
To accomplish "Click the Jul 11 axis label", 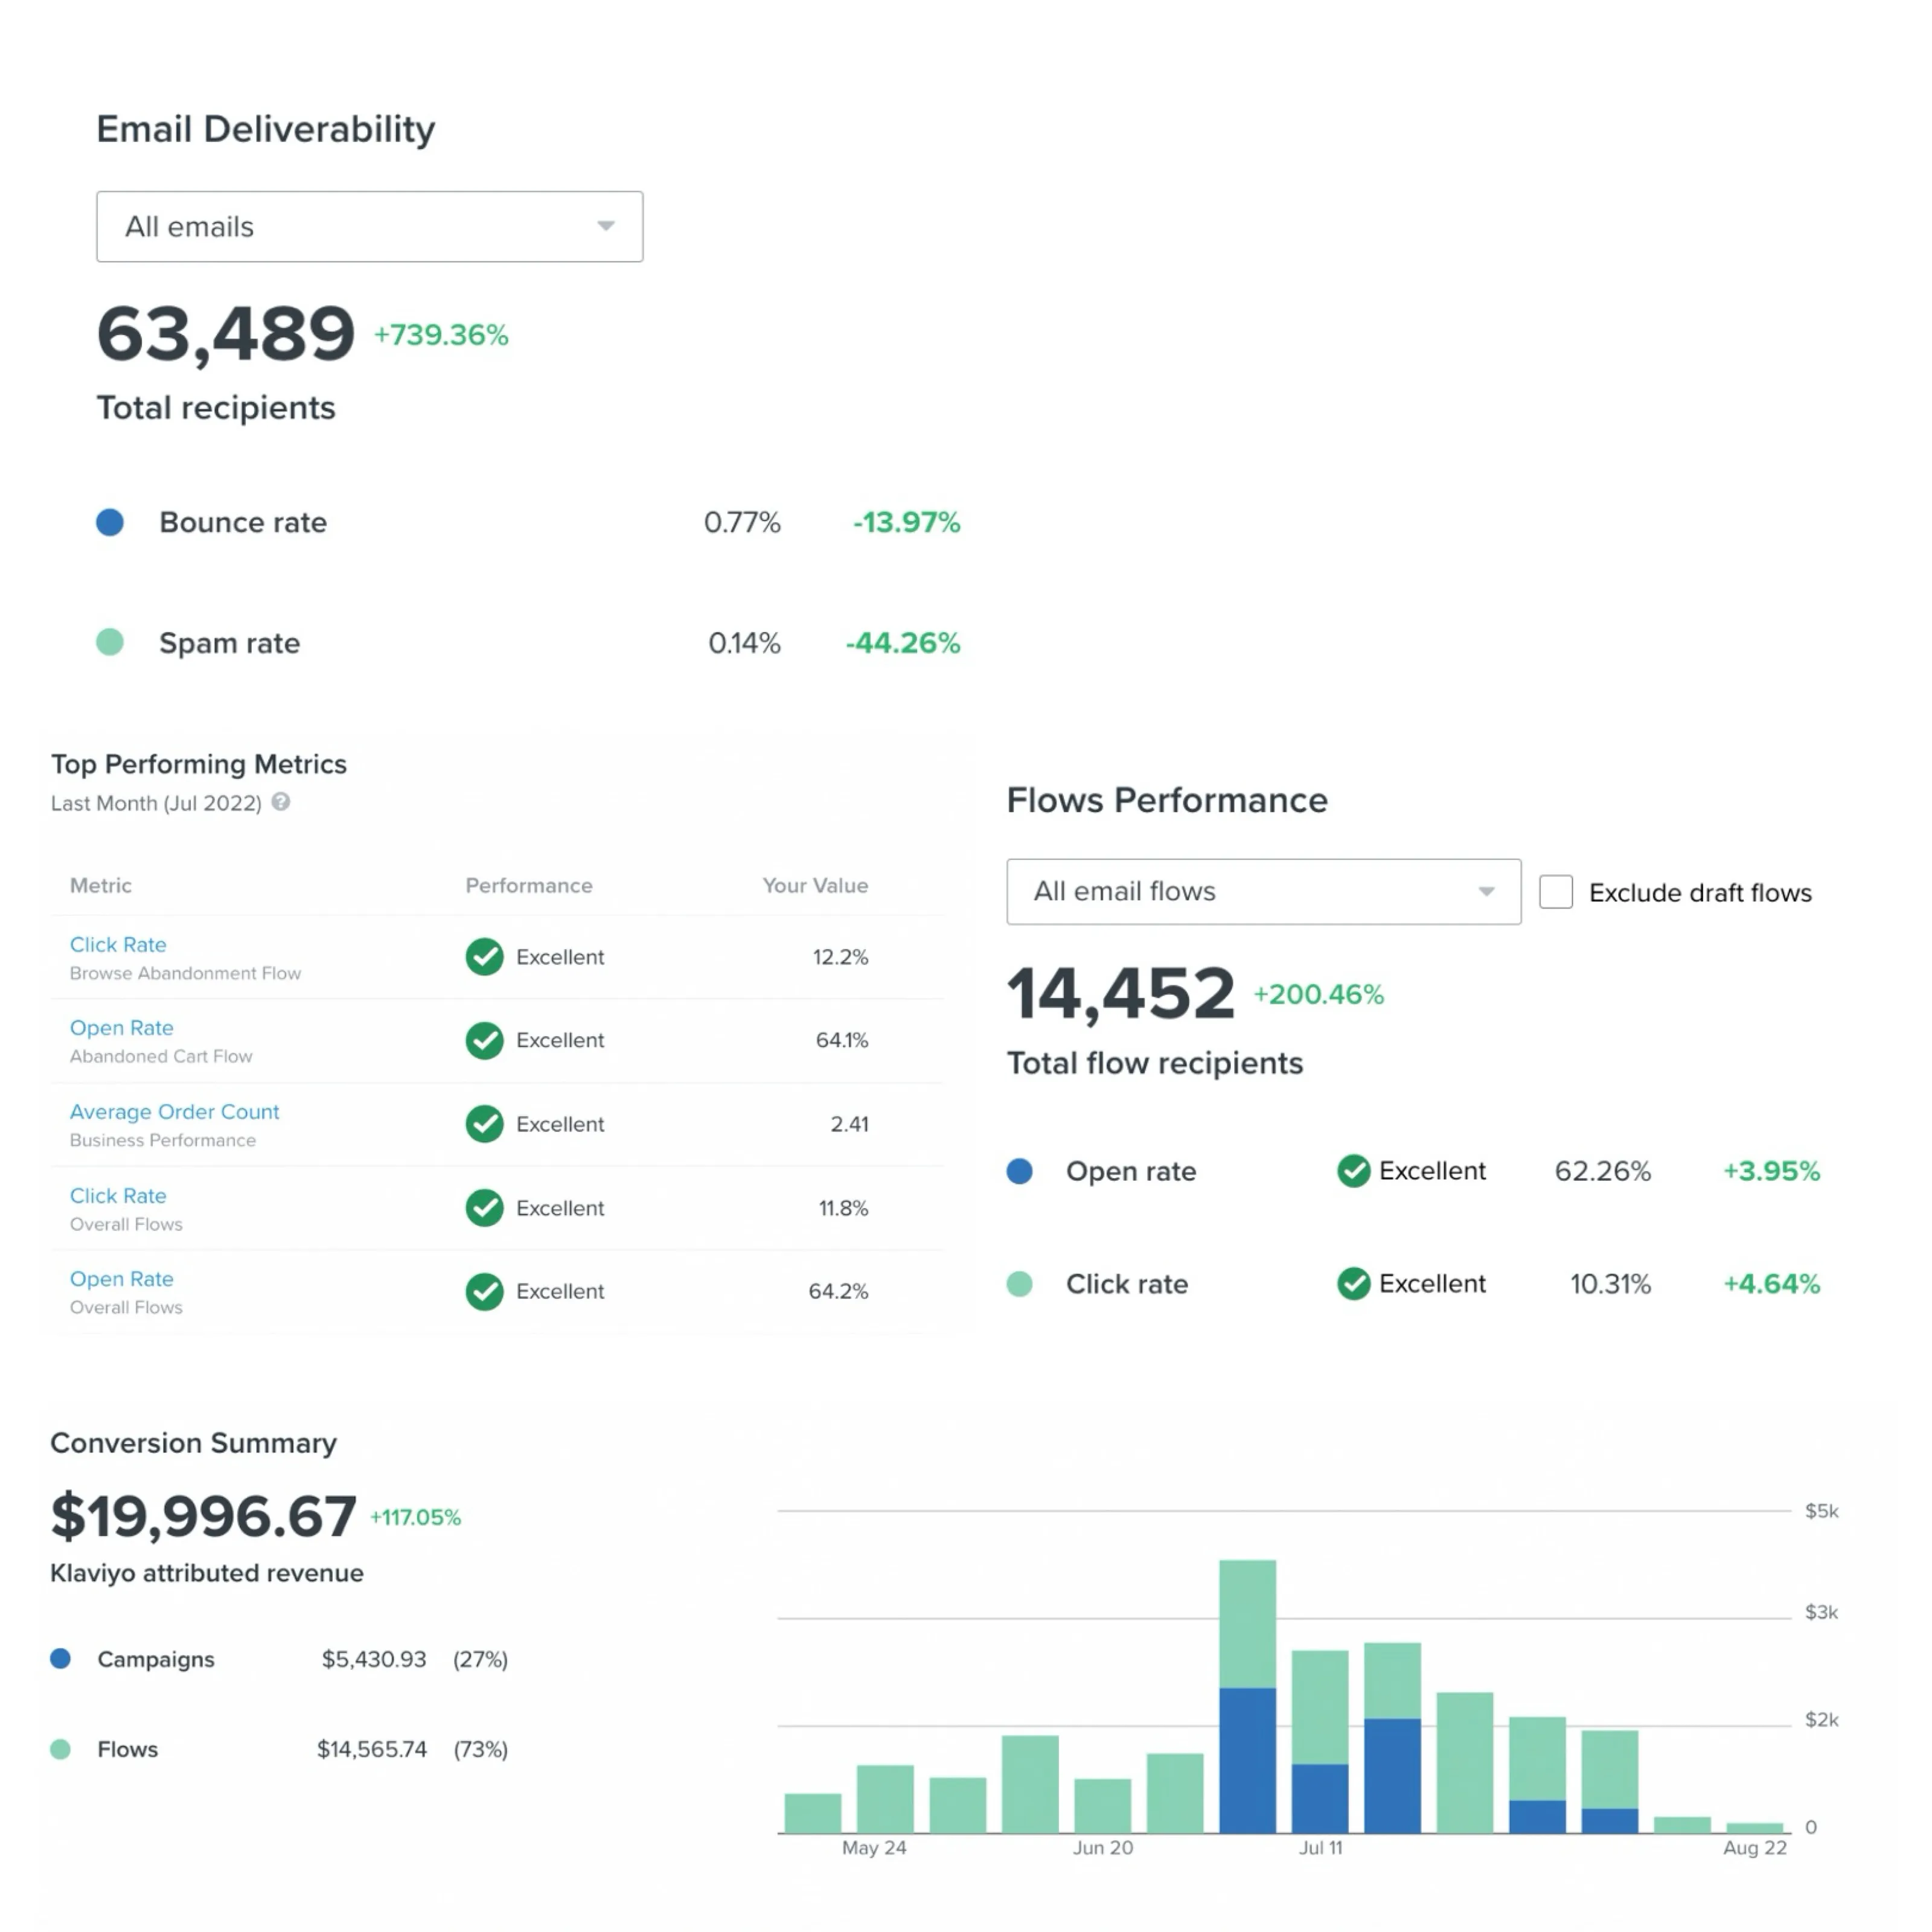I will click(x=1320, y=1848).
